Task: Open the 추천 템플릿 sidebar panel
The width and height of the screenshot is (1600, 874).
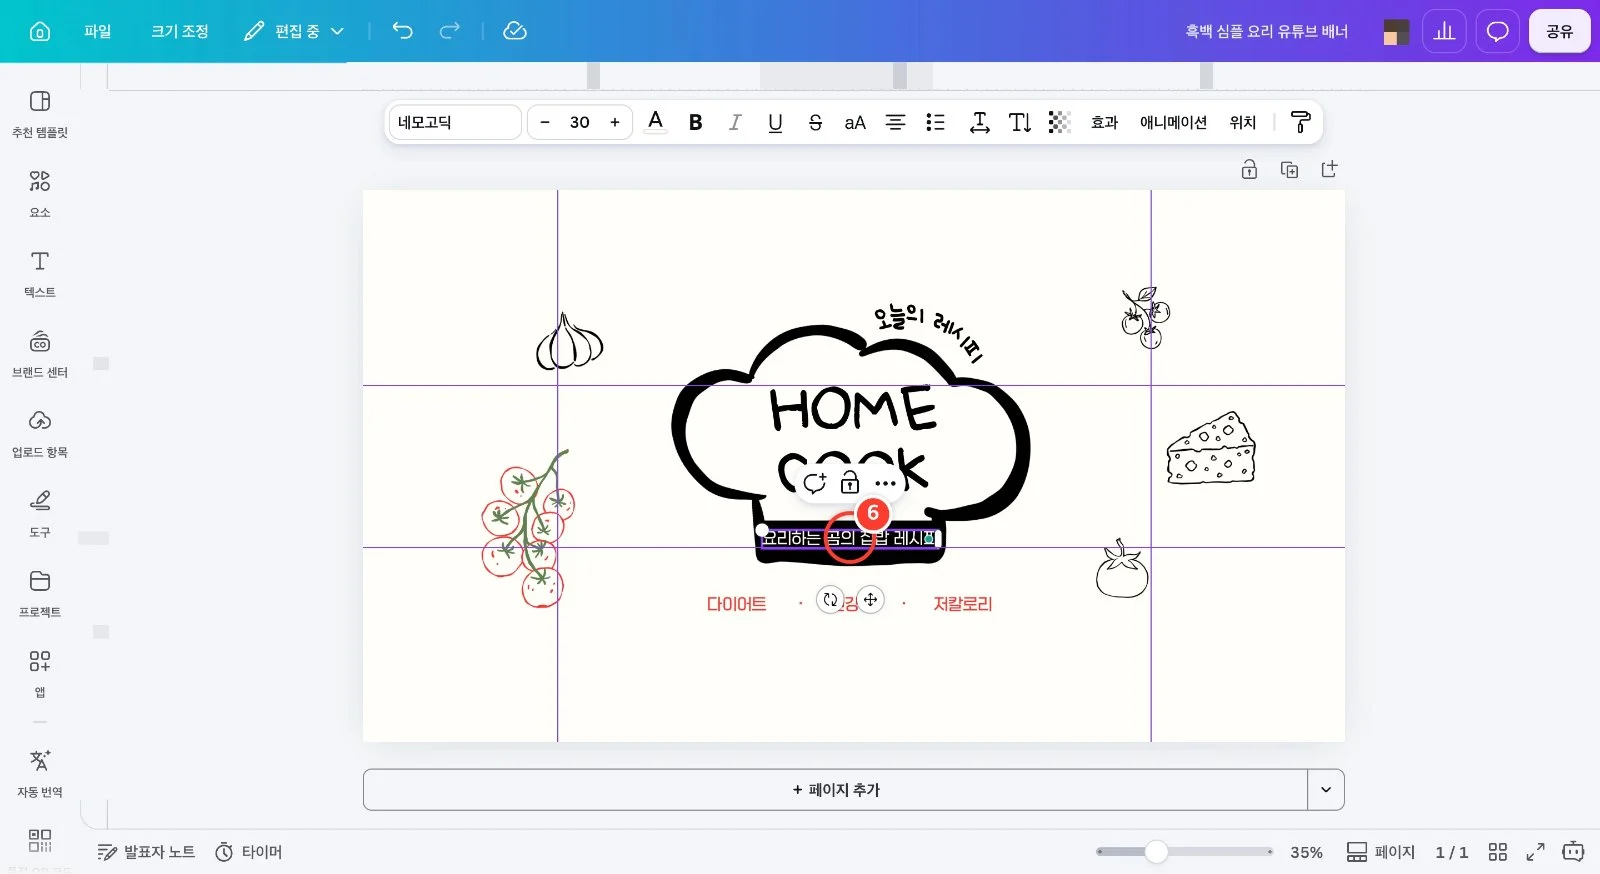Action: pyautogui.click(x=40, y=114)
